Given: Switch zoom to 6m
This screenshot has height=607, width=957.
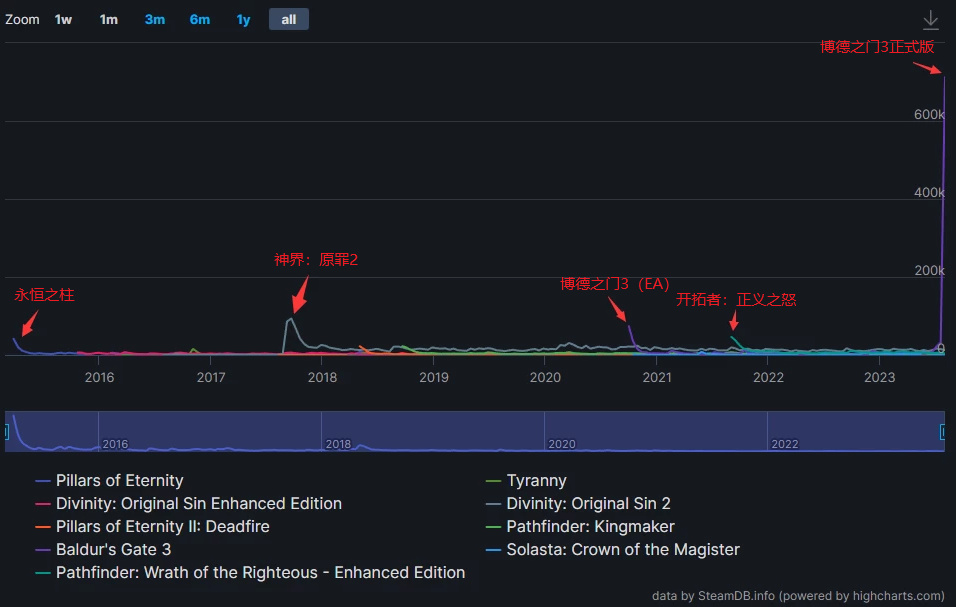Looking at the screenshot, I should click(x=200, y=20).
